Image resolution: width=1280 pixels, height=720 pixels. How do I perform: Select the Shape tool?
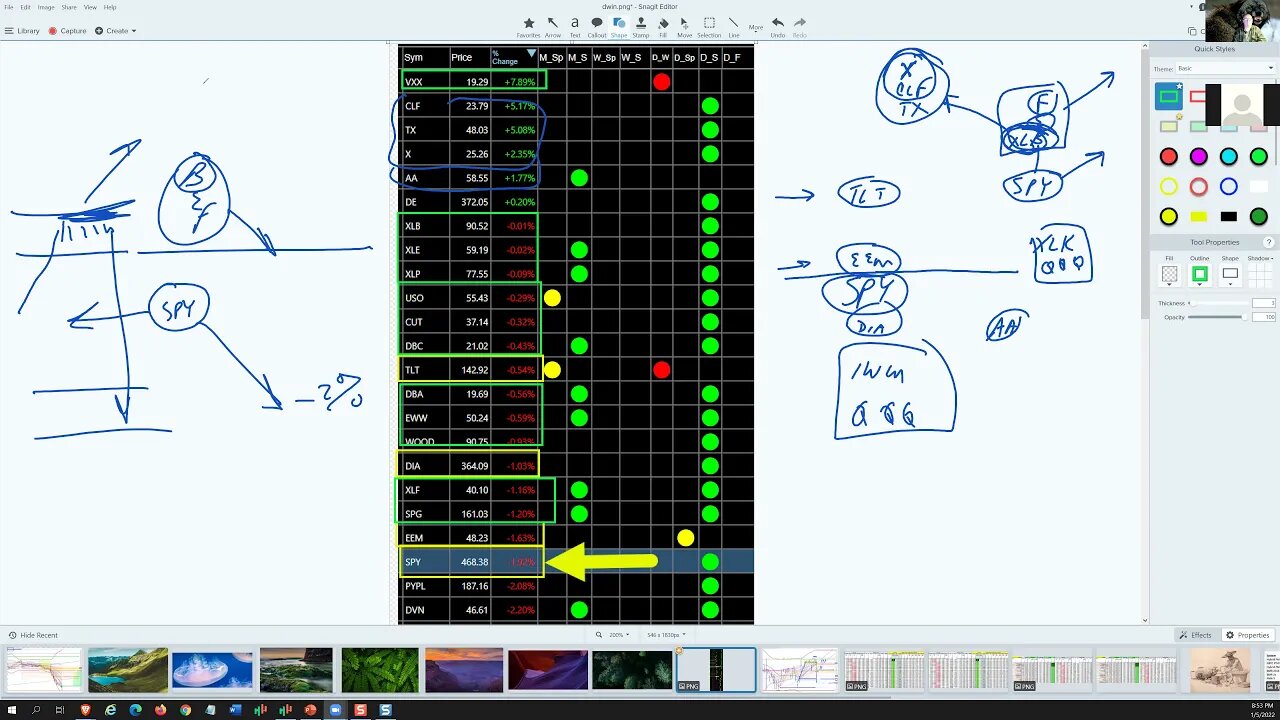(x=619, y=26)
